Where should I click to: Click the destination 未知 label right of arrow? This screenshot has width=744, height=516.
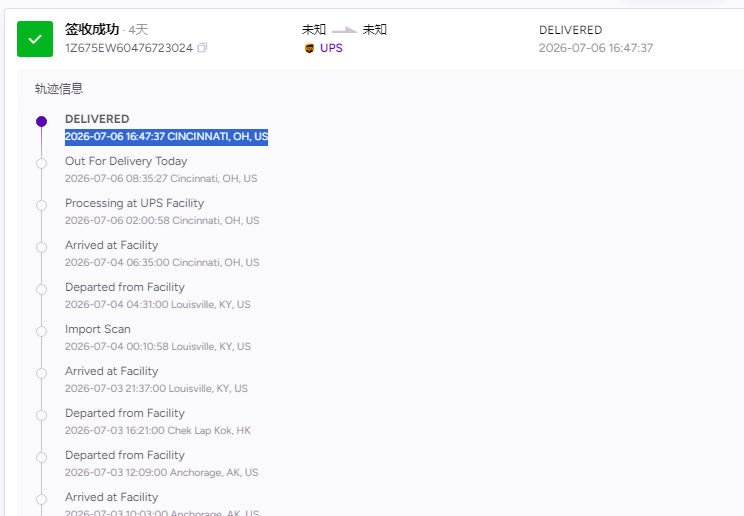click(x=374, y=30)
